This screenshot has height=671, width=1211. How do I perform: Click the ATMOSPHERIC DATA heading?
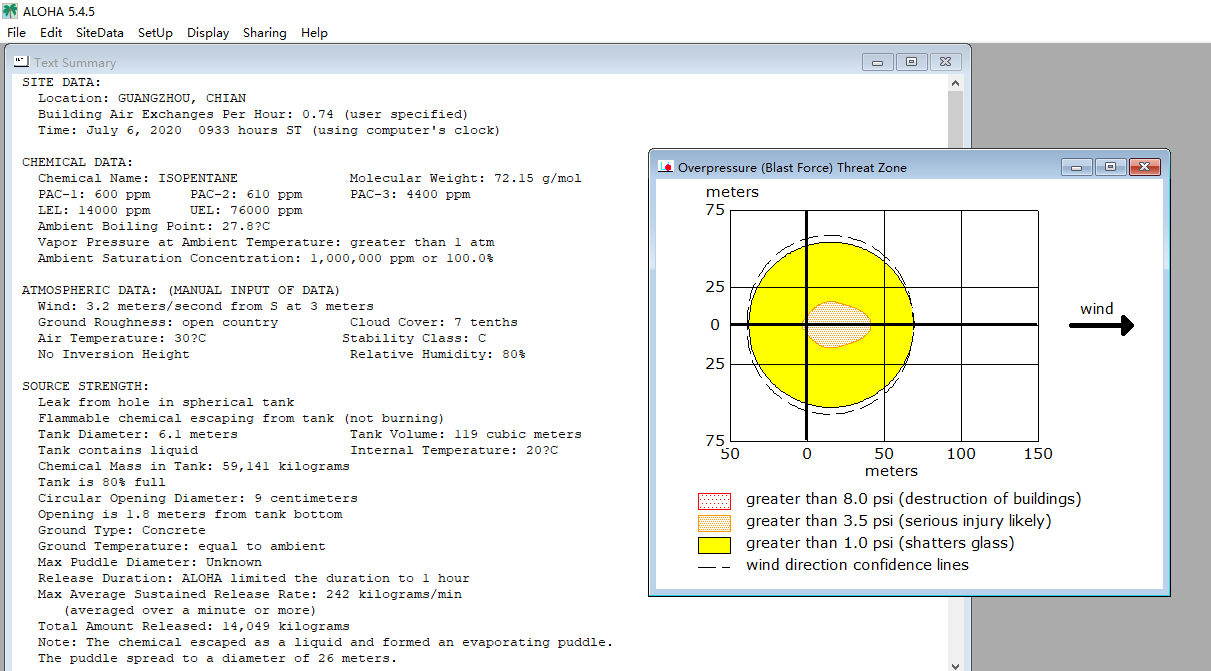(x=181, y=290)
